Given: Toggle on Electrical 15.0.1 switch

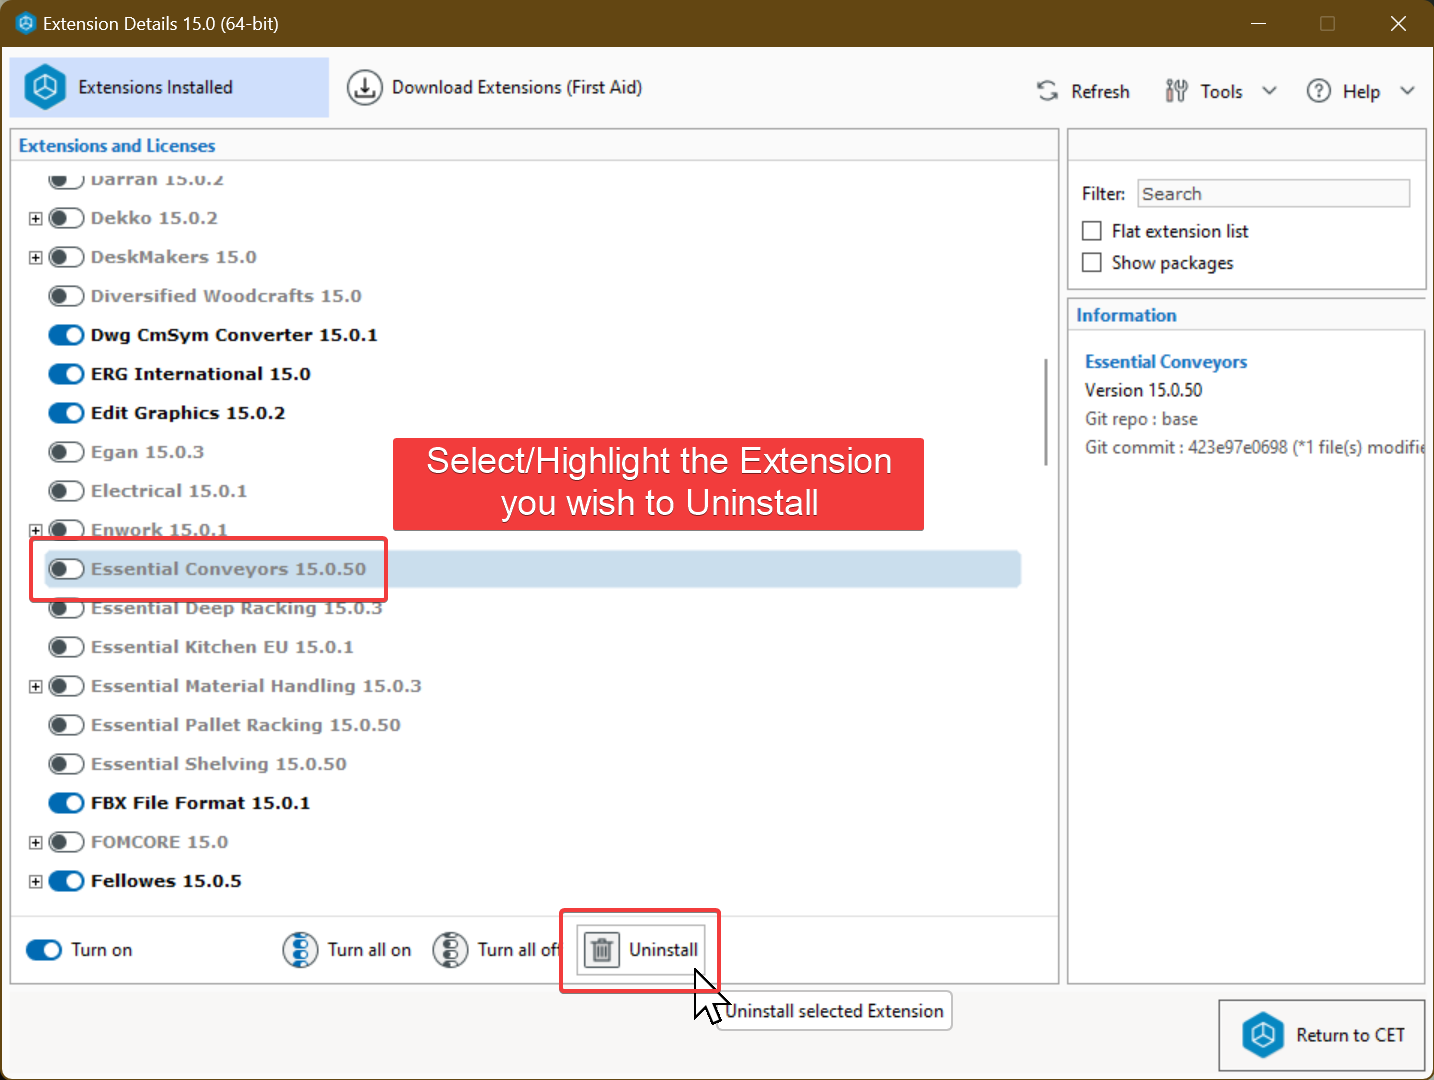Looking at the screenshot, I should pos(66,491).
